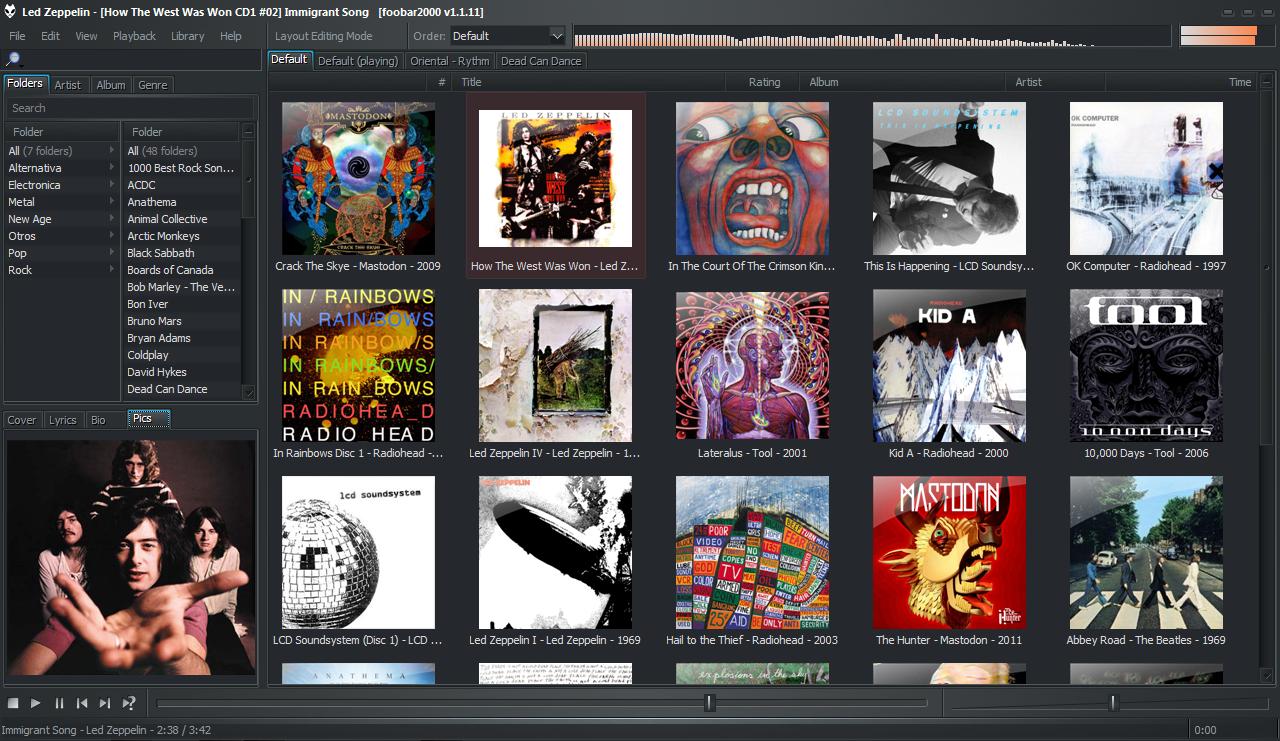Play a random track button
This screenshot has height=741, width=1280.
point(128,704)
